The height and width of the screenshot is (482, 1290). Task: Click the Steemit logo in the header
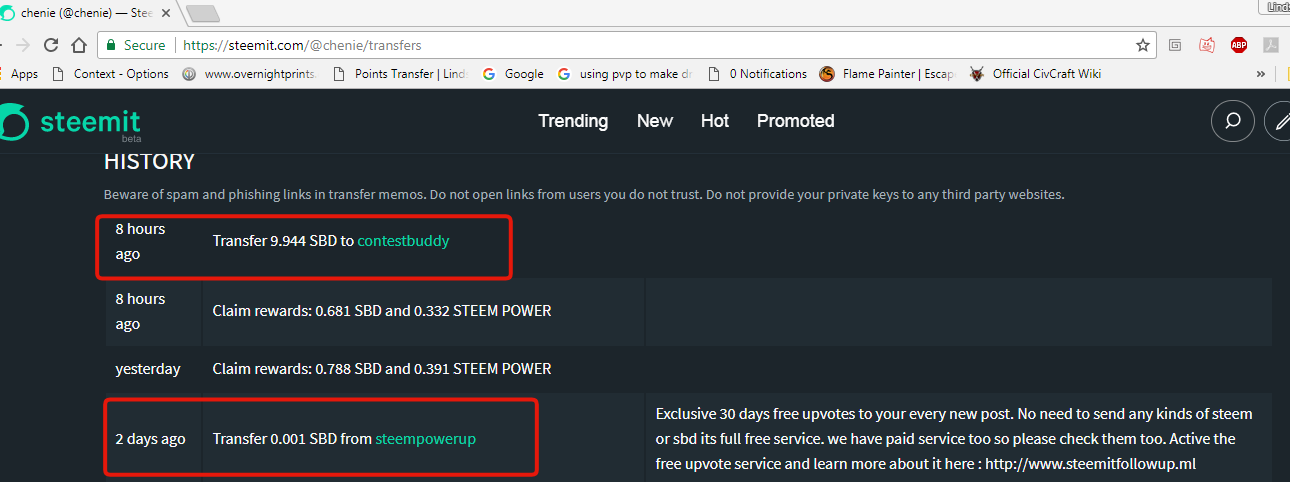tap(70, 122)
